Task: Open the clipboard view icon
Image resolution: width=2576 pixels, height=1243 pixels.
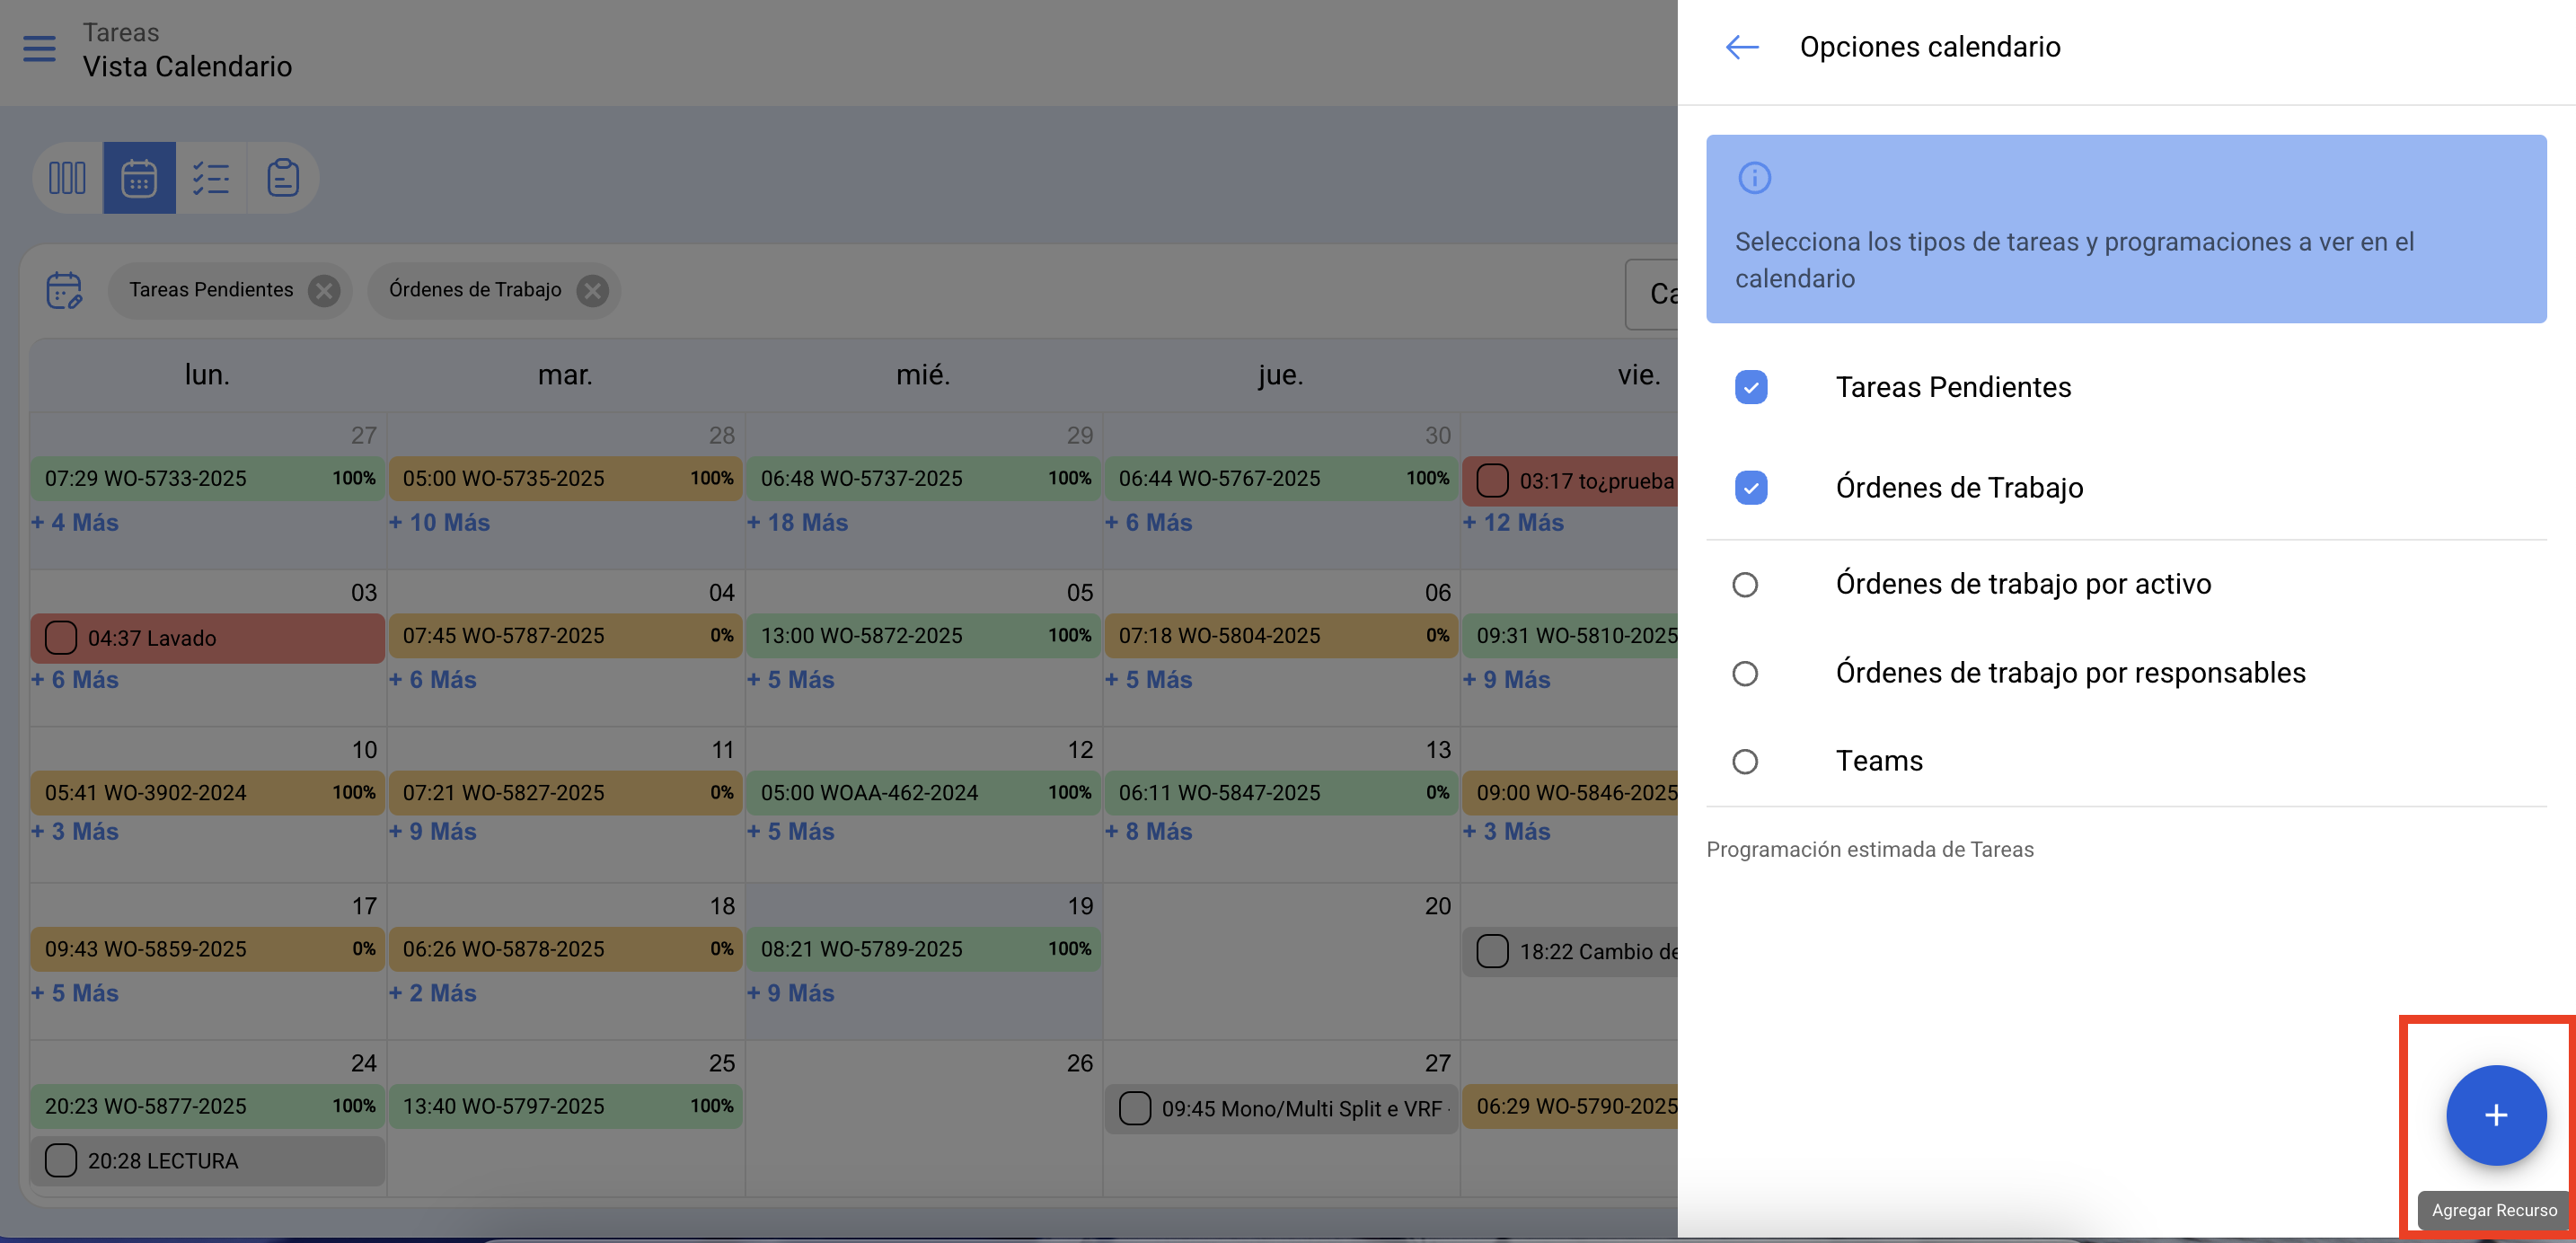Action: [283, 178]
